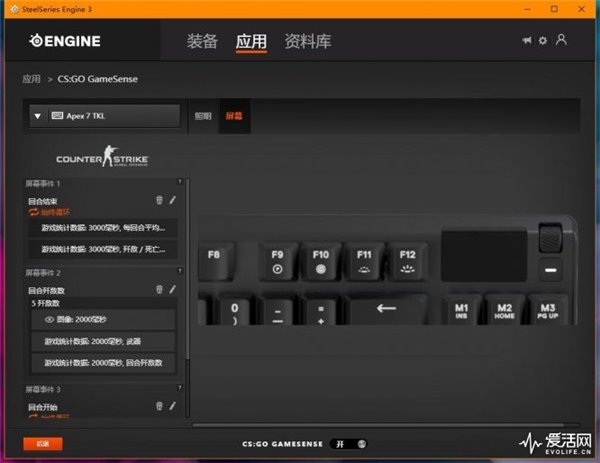This screenshot has height=463, width=600.
Task: Click the 回合歼敌数 event name
Action: pos(47,290)
